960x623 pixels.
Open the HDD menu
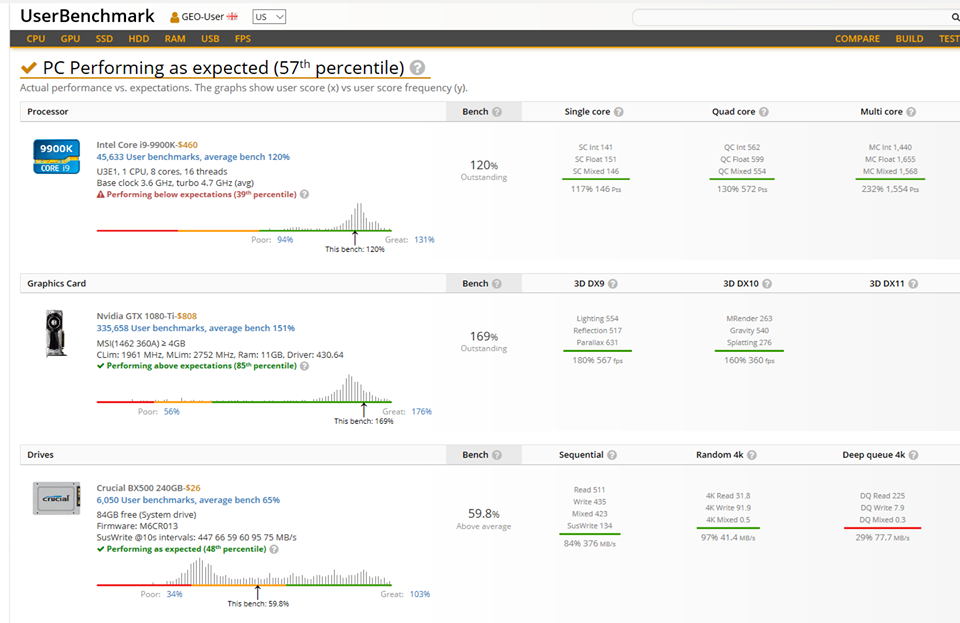(139, 39)
